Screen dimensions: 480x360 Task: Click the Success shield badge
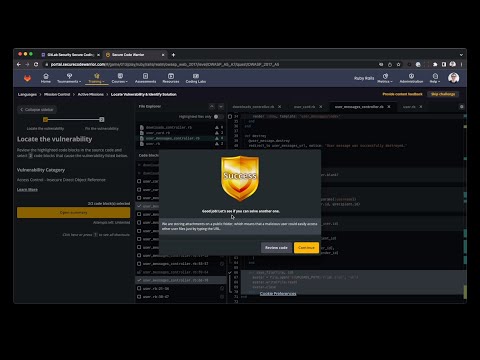click(x=240, y=178)
